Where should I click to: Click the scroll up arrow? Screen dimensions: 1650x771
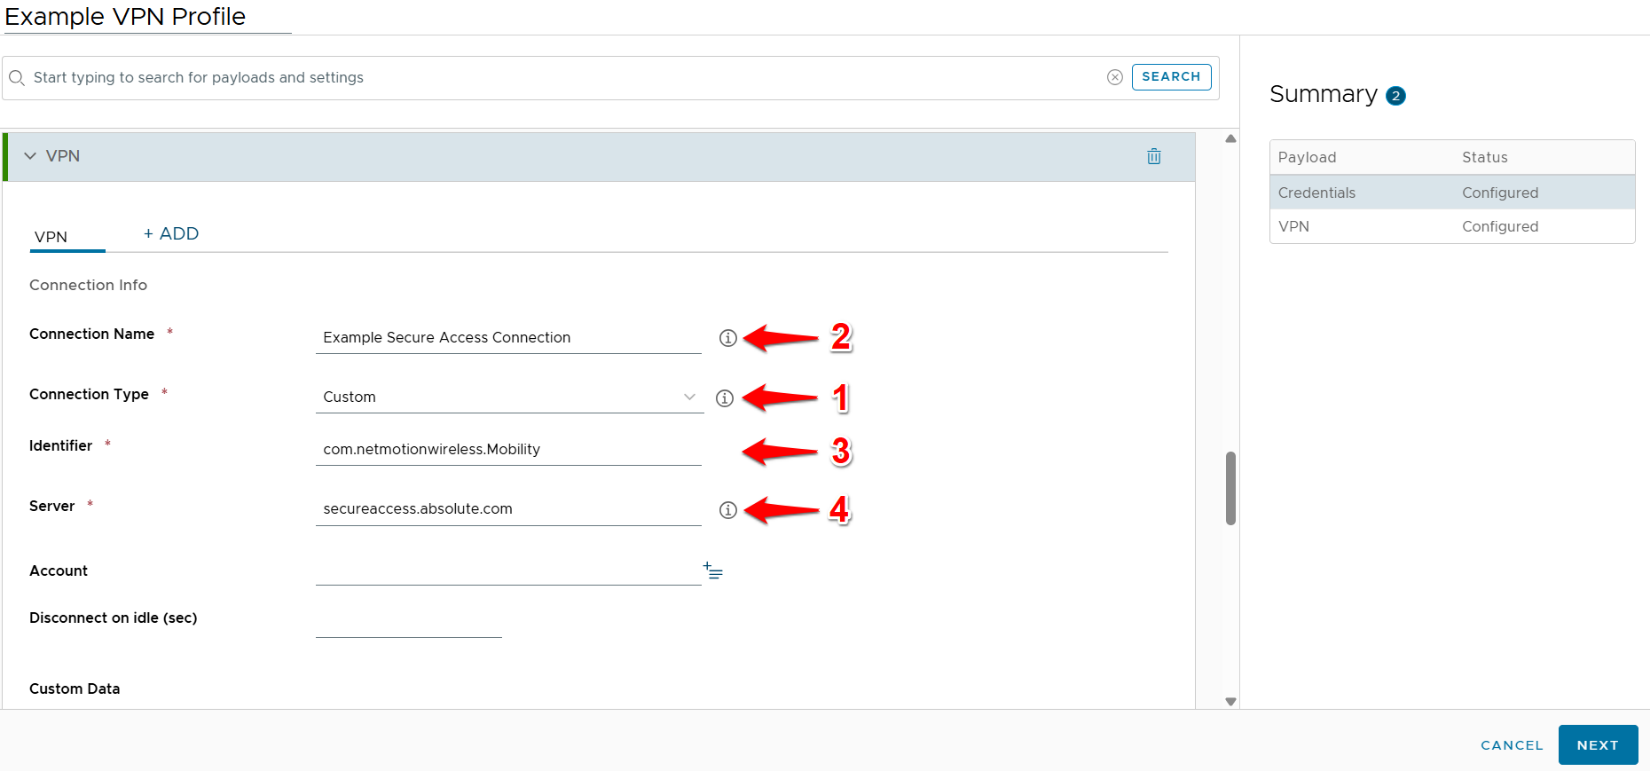1231,139
